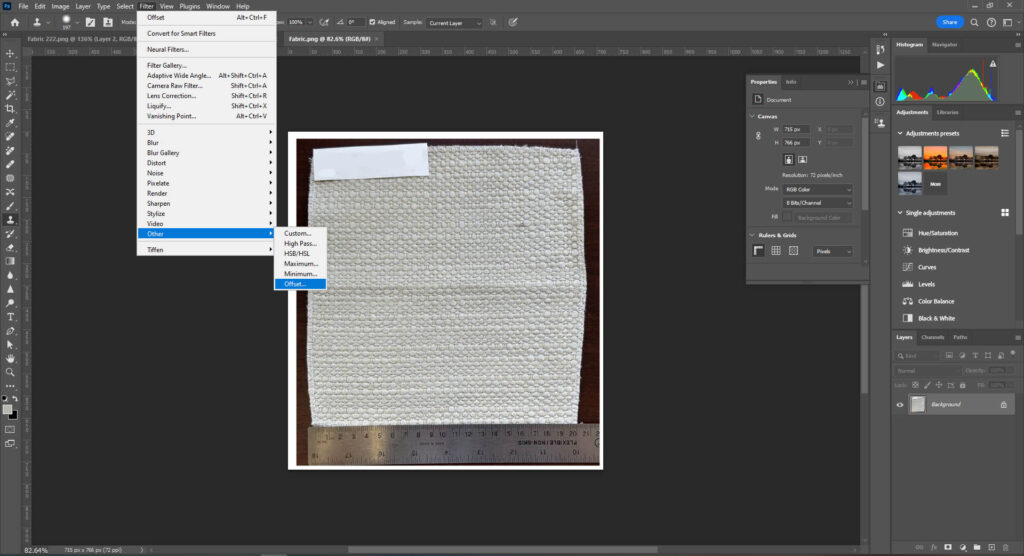
Task: Select the Move tool in the toolbar
Action: tap(10, 53)
